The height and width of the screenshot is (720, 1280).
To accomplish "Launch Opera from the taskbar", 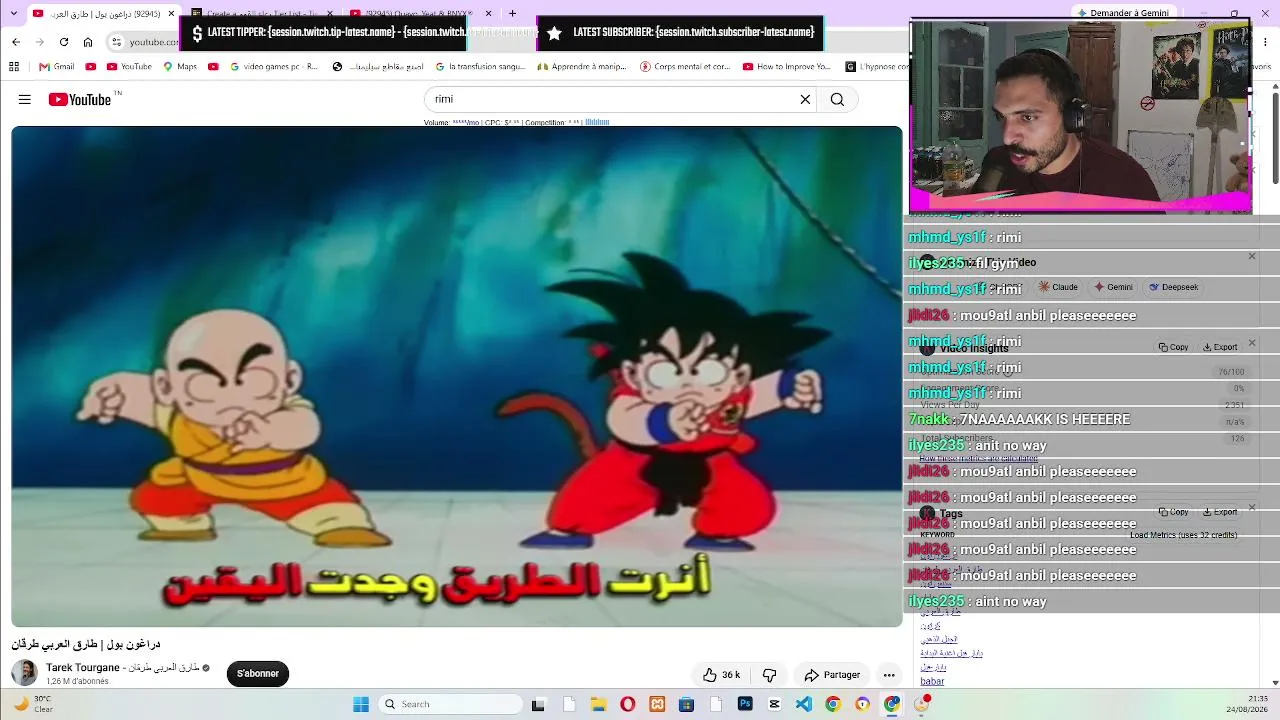I will point(628,704).
